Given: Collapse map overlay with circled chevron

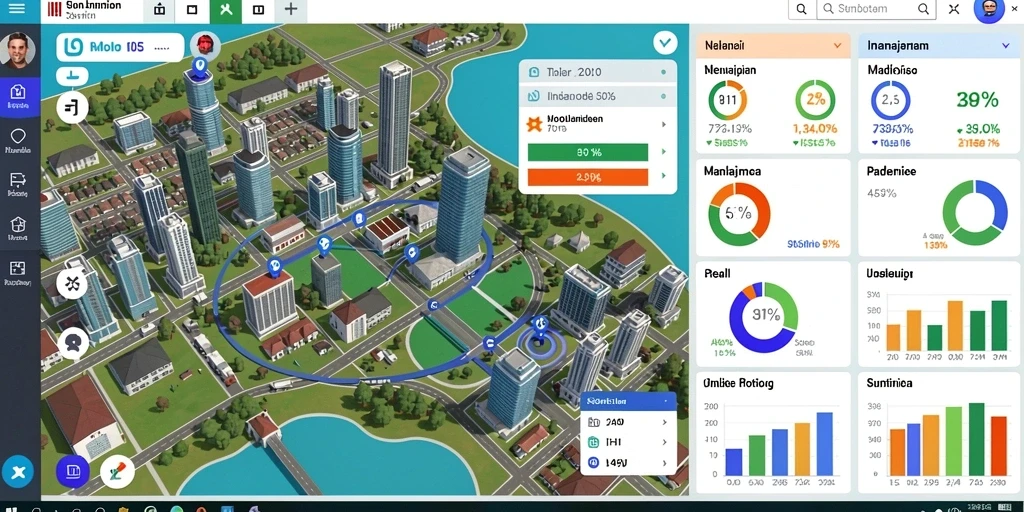Looking at the screenshot, I should 665,44.
